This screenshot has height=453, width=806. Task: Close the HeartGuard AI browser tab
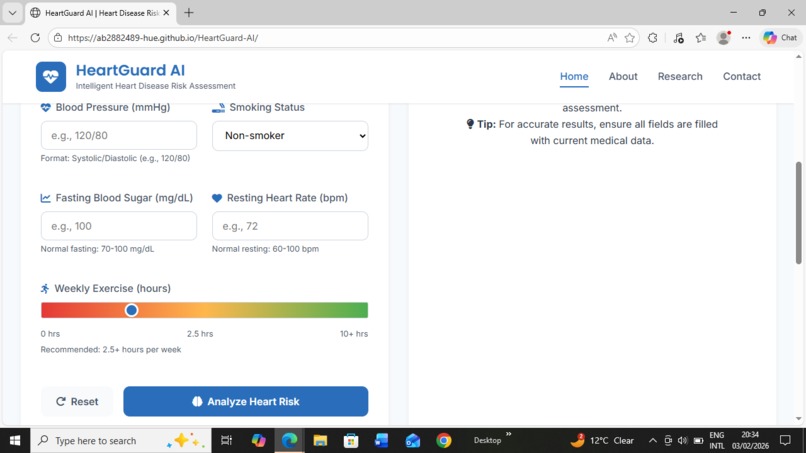pyautogui.click(x=166, y=13)
